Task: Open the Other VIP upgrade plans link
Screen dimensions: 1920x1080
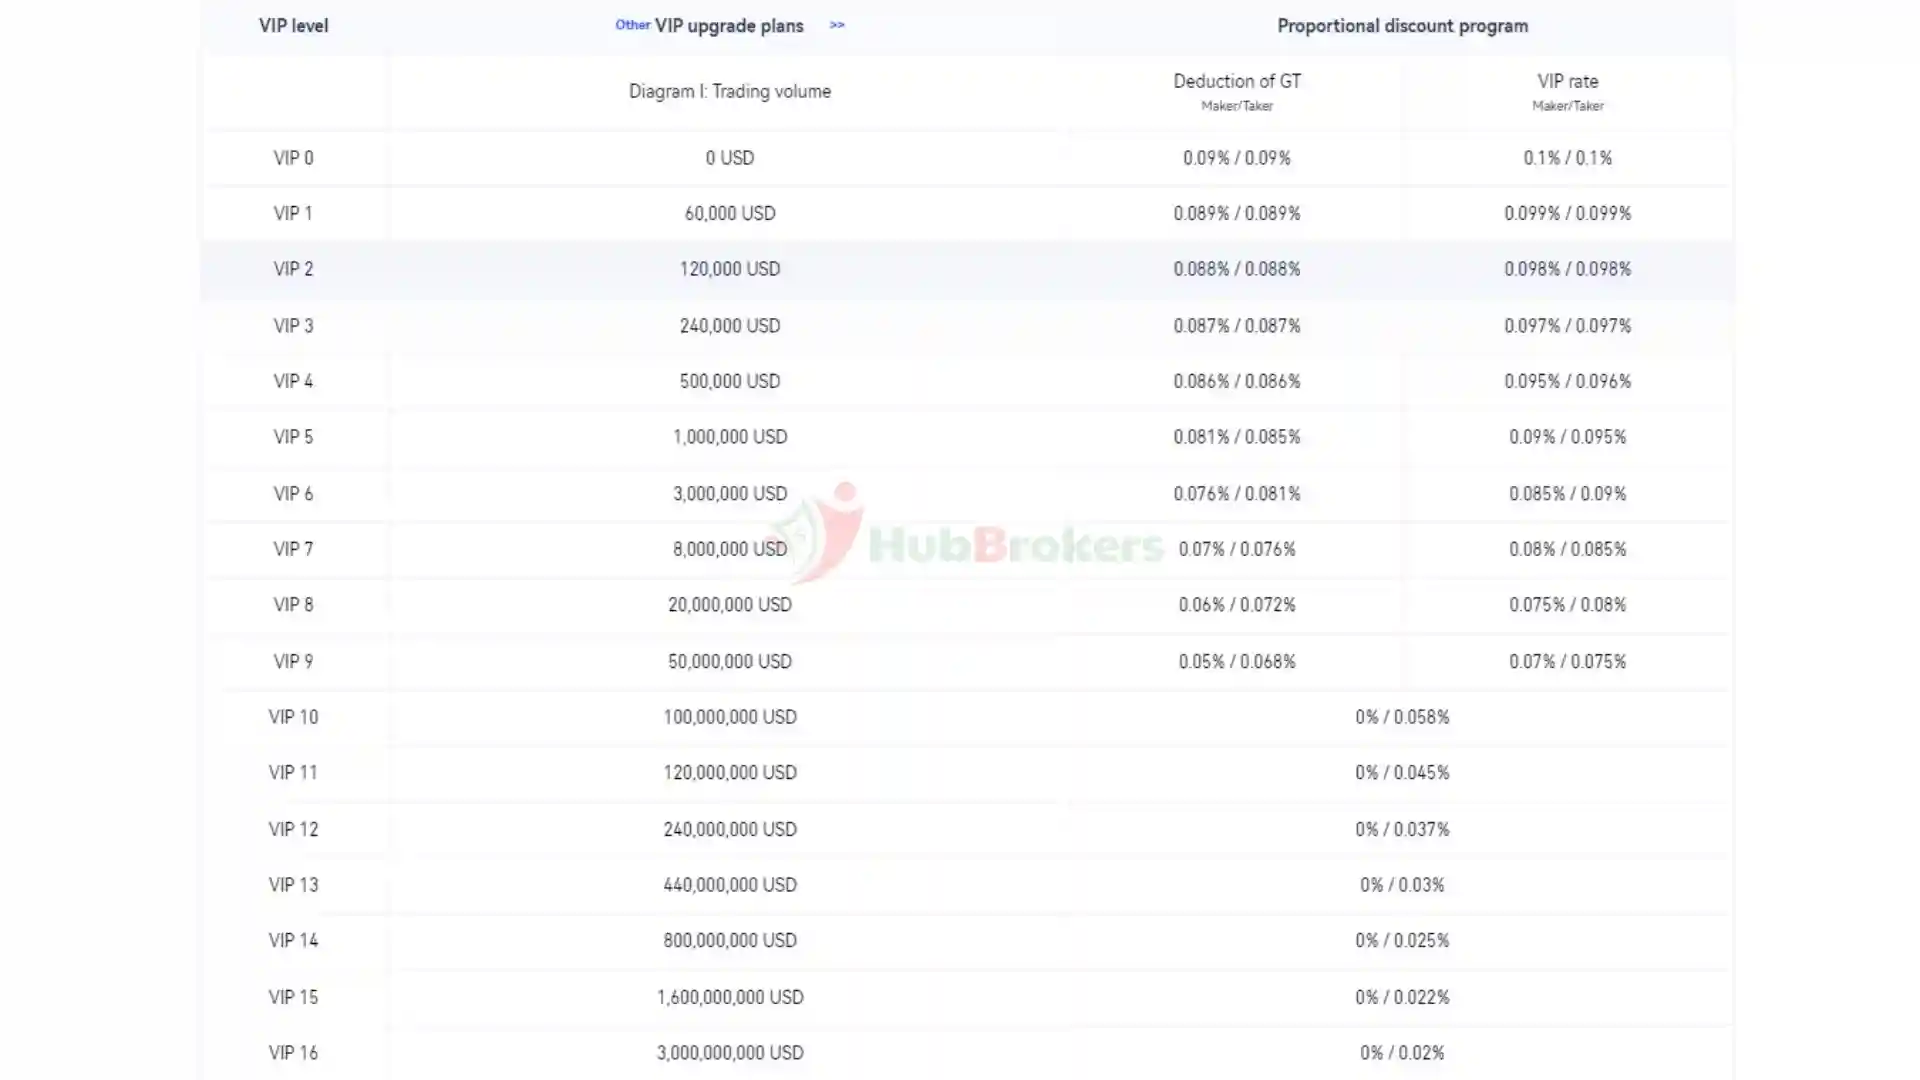Action: click(728, 26)
